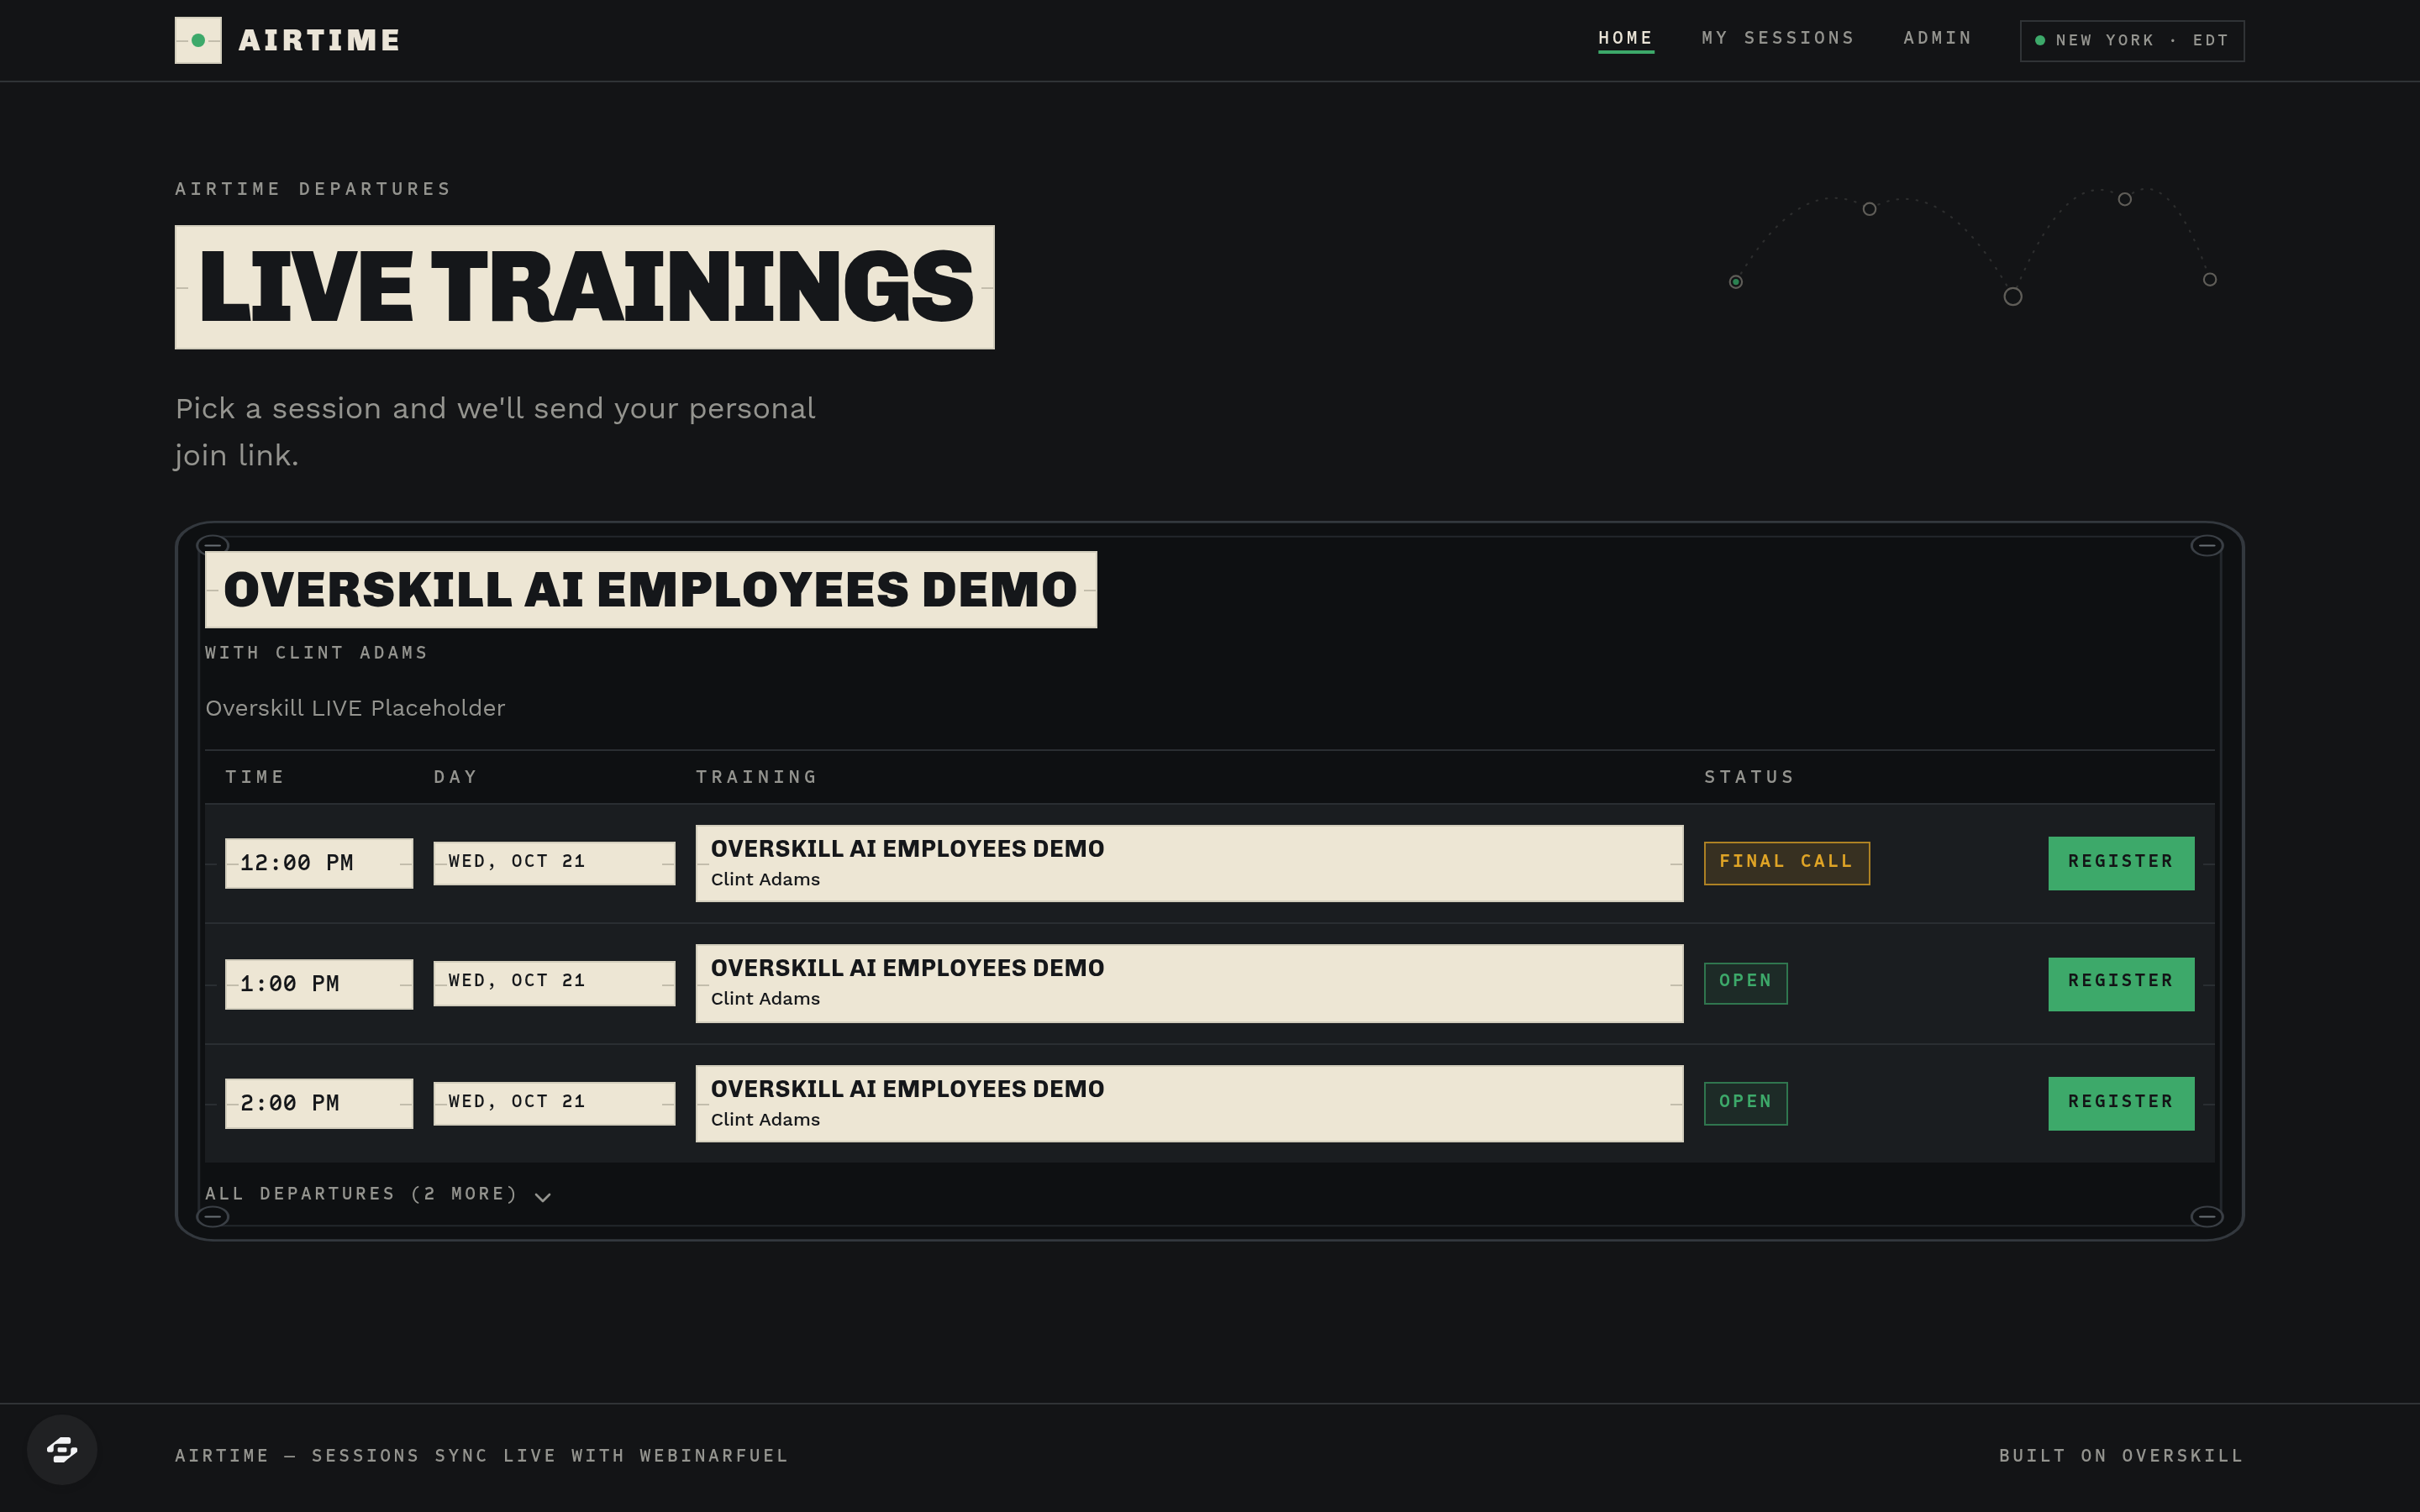Select the 1:00 PM time cell
This screenshot has height=1512, width=2420.
pos(319,983)
